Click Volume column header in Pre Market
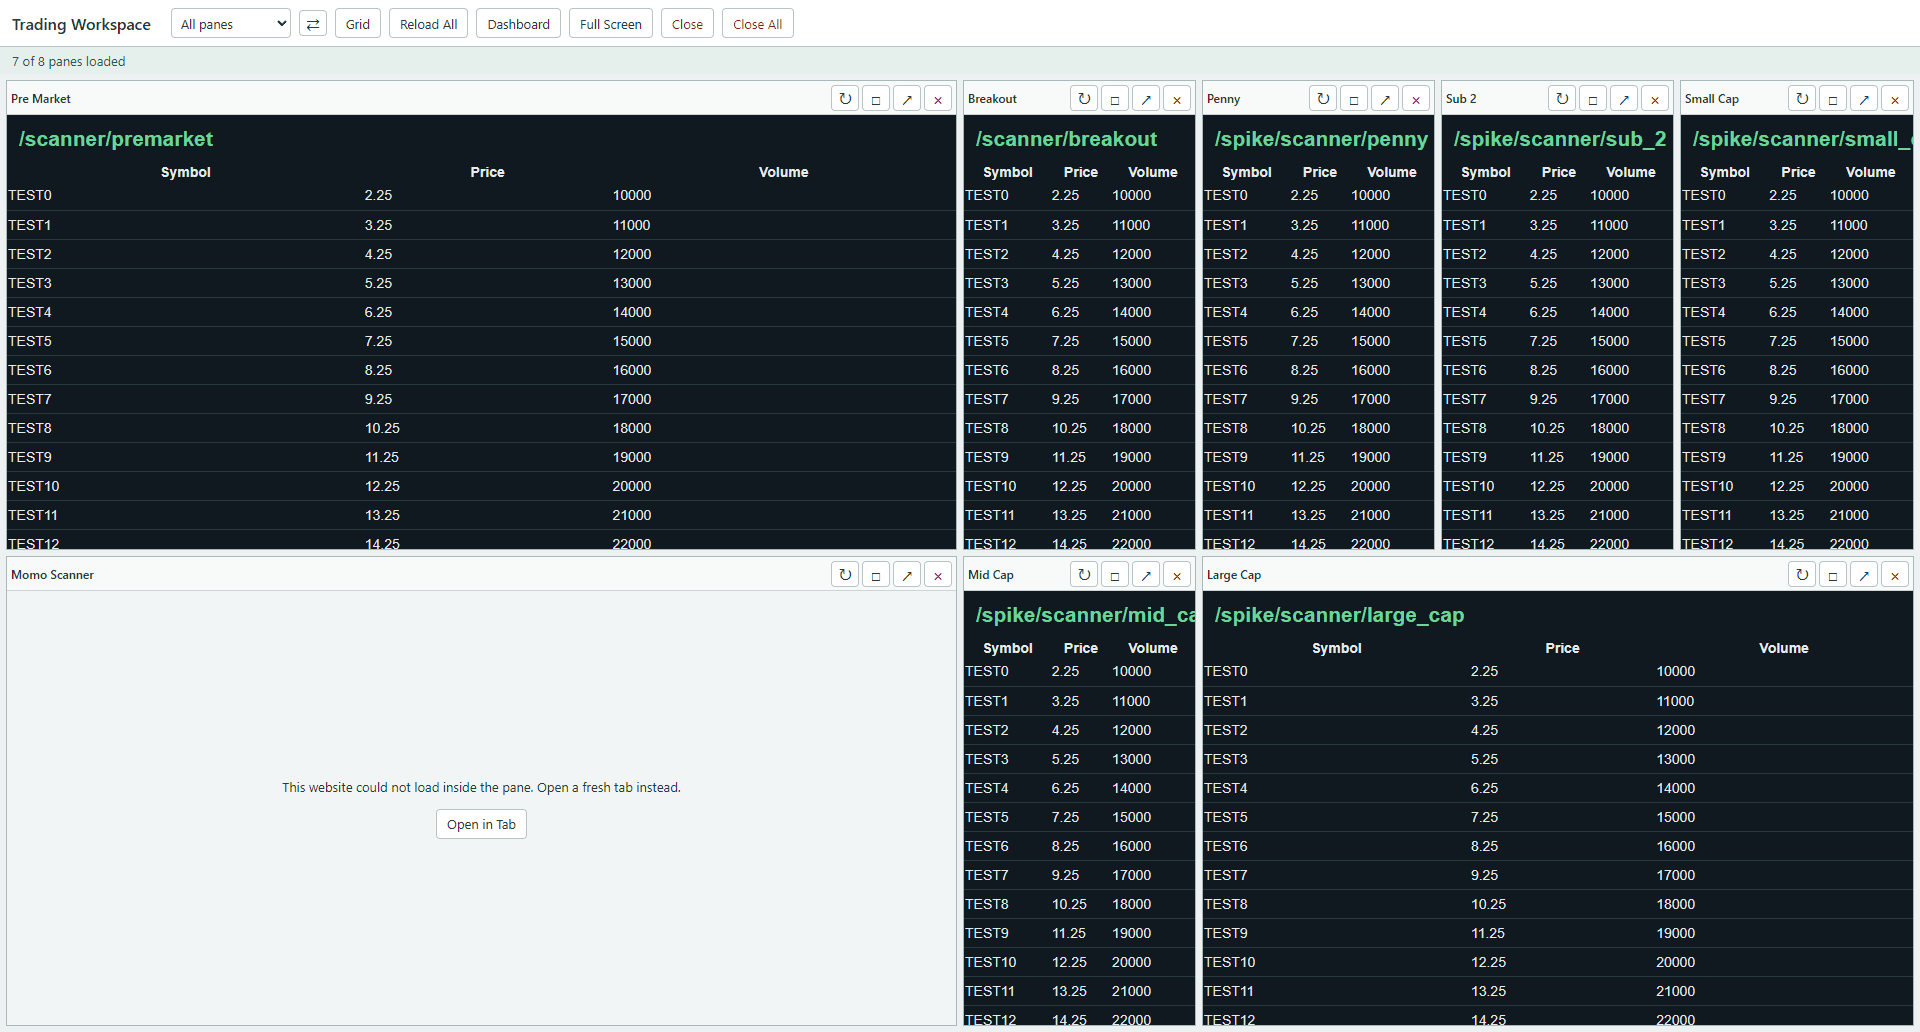The height and width of the screenshot is (1032, 1920). click(783, 172)
